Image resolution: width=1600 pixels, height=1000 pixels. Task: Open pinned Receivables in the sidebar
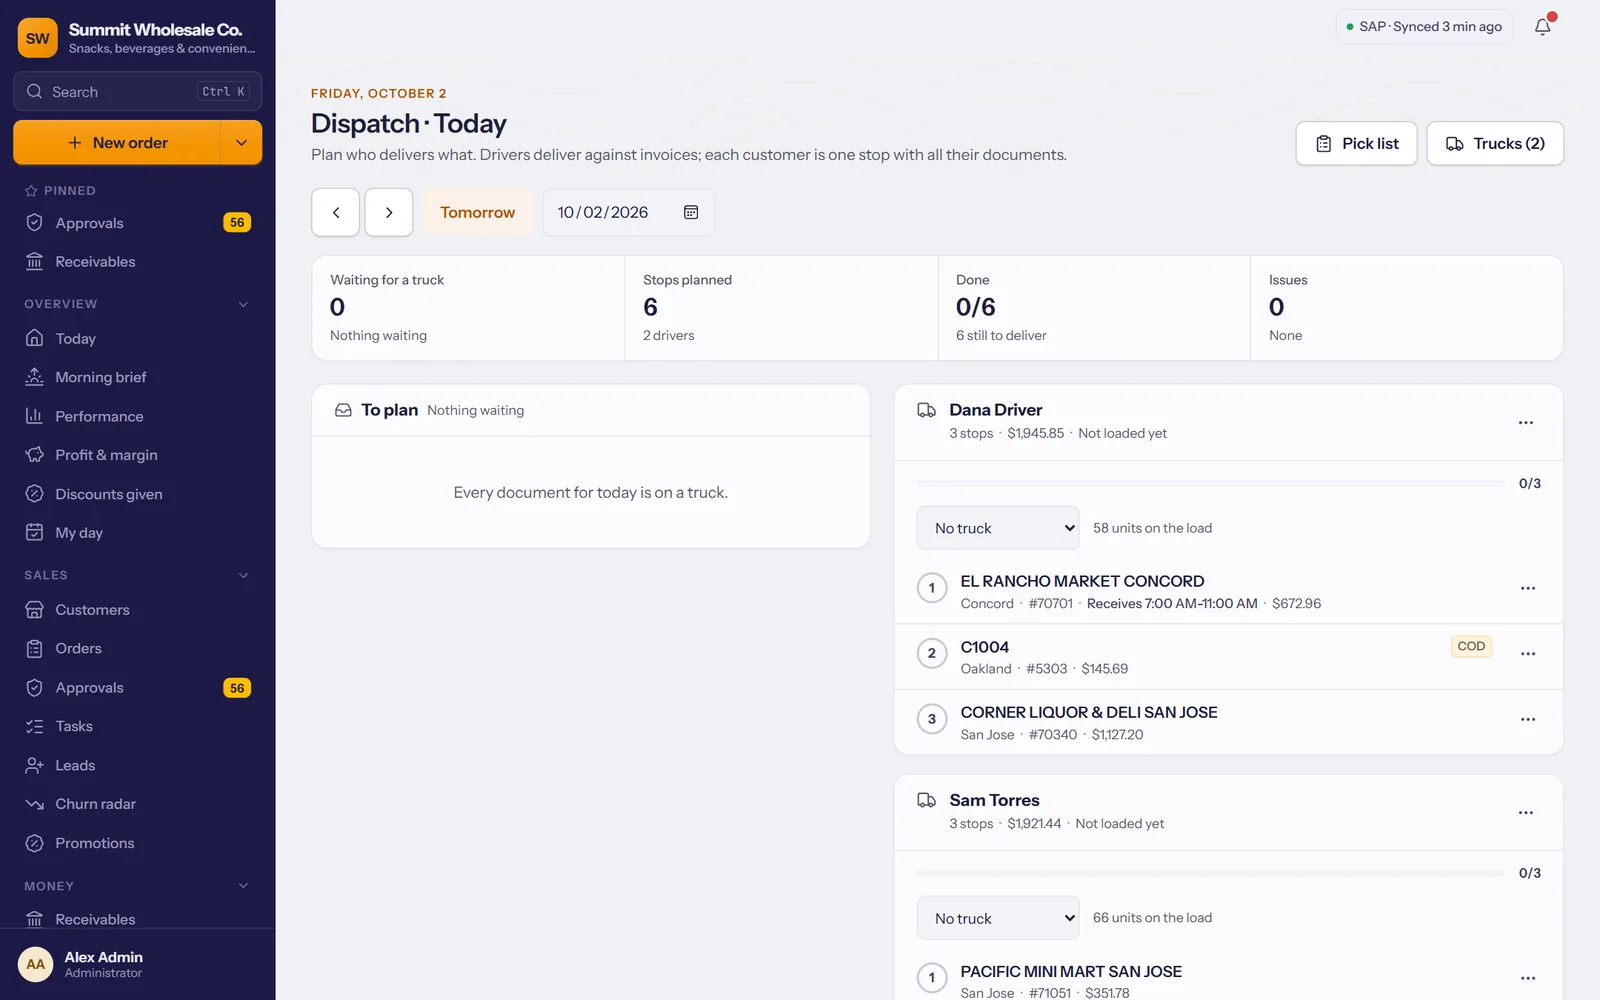[x=138, y=262]
